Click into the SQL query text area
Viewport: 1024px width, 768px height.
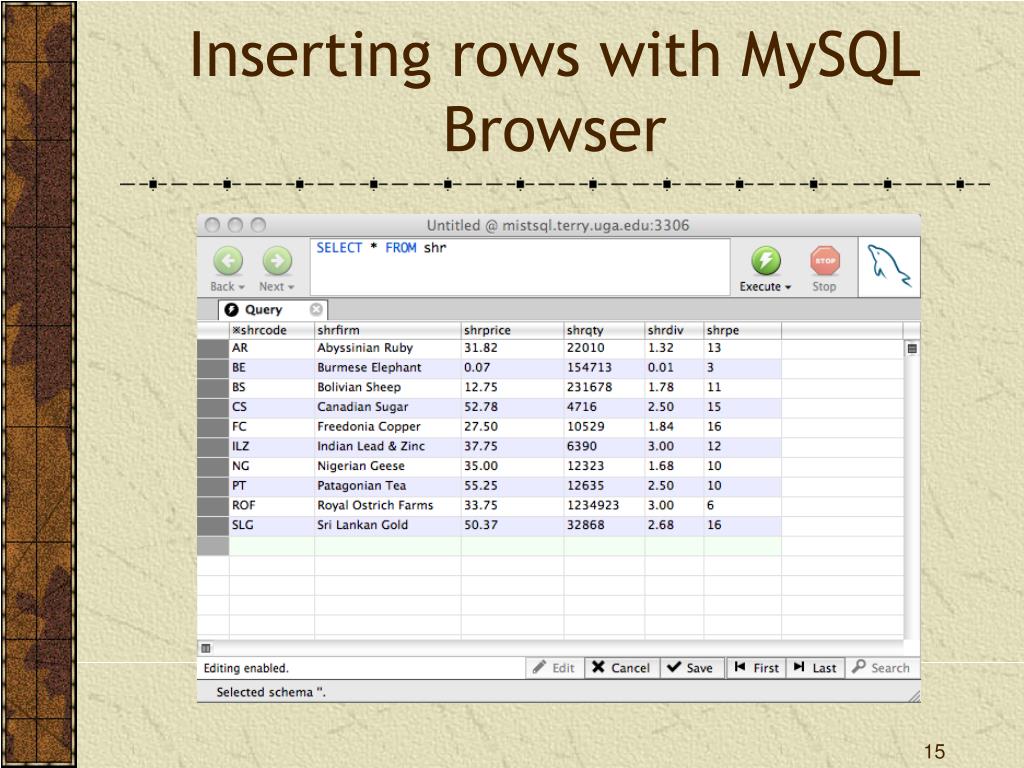pyautogui.click(x=520, y=267)
